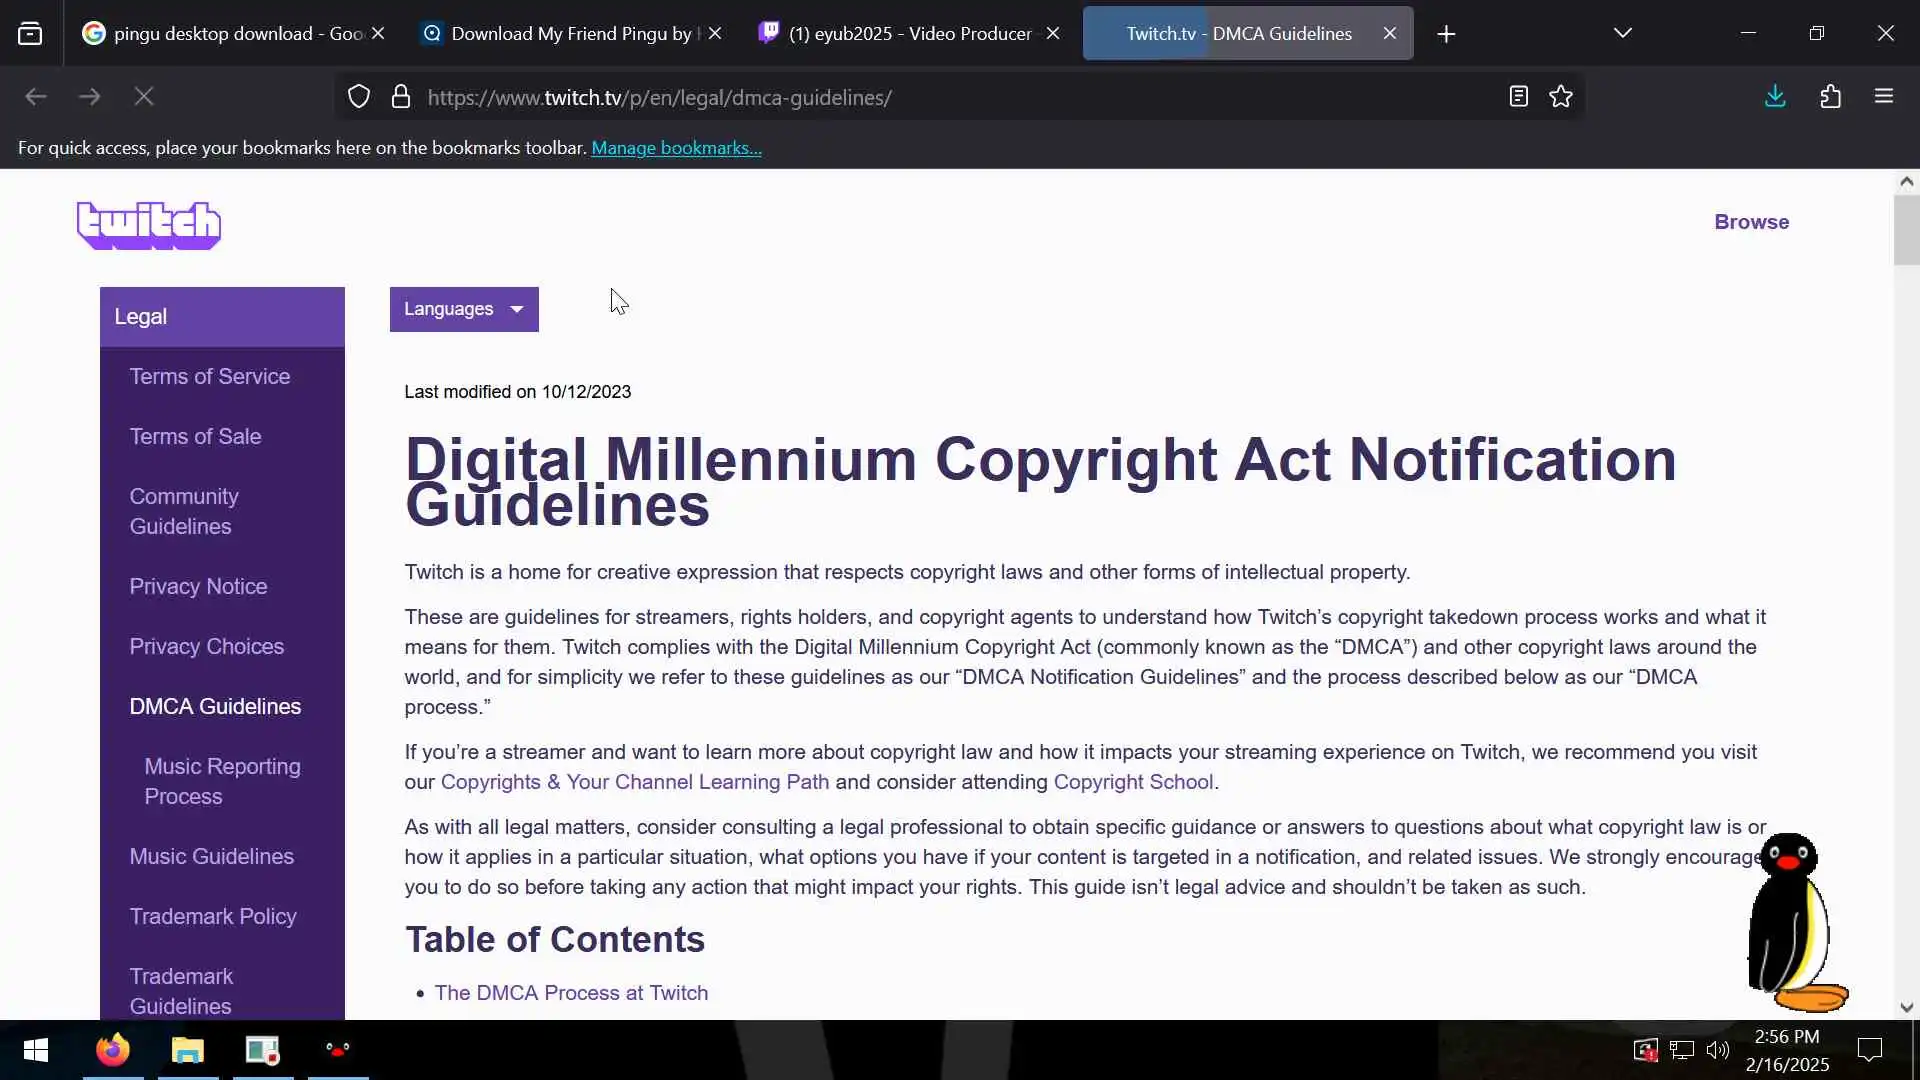Image resolution: width=1920 pixels, height=1080 pixels.
Task: Open the extensions puzzle icon
Action: [1830, 97]
